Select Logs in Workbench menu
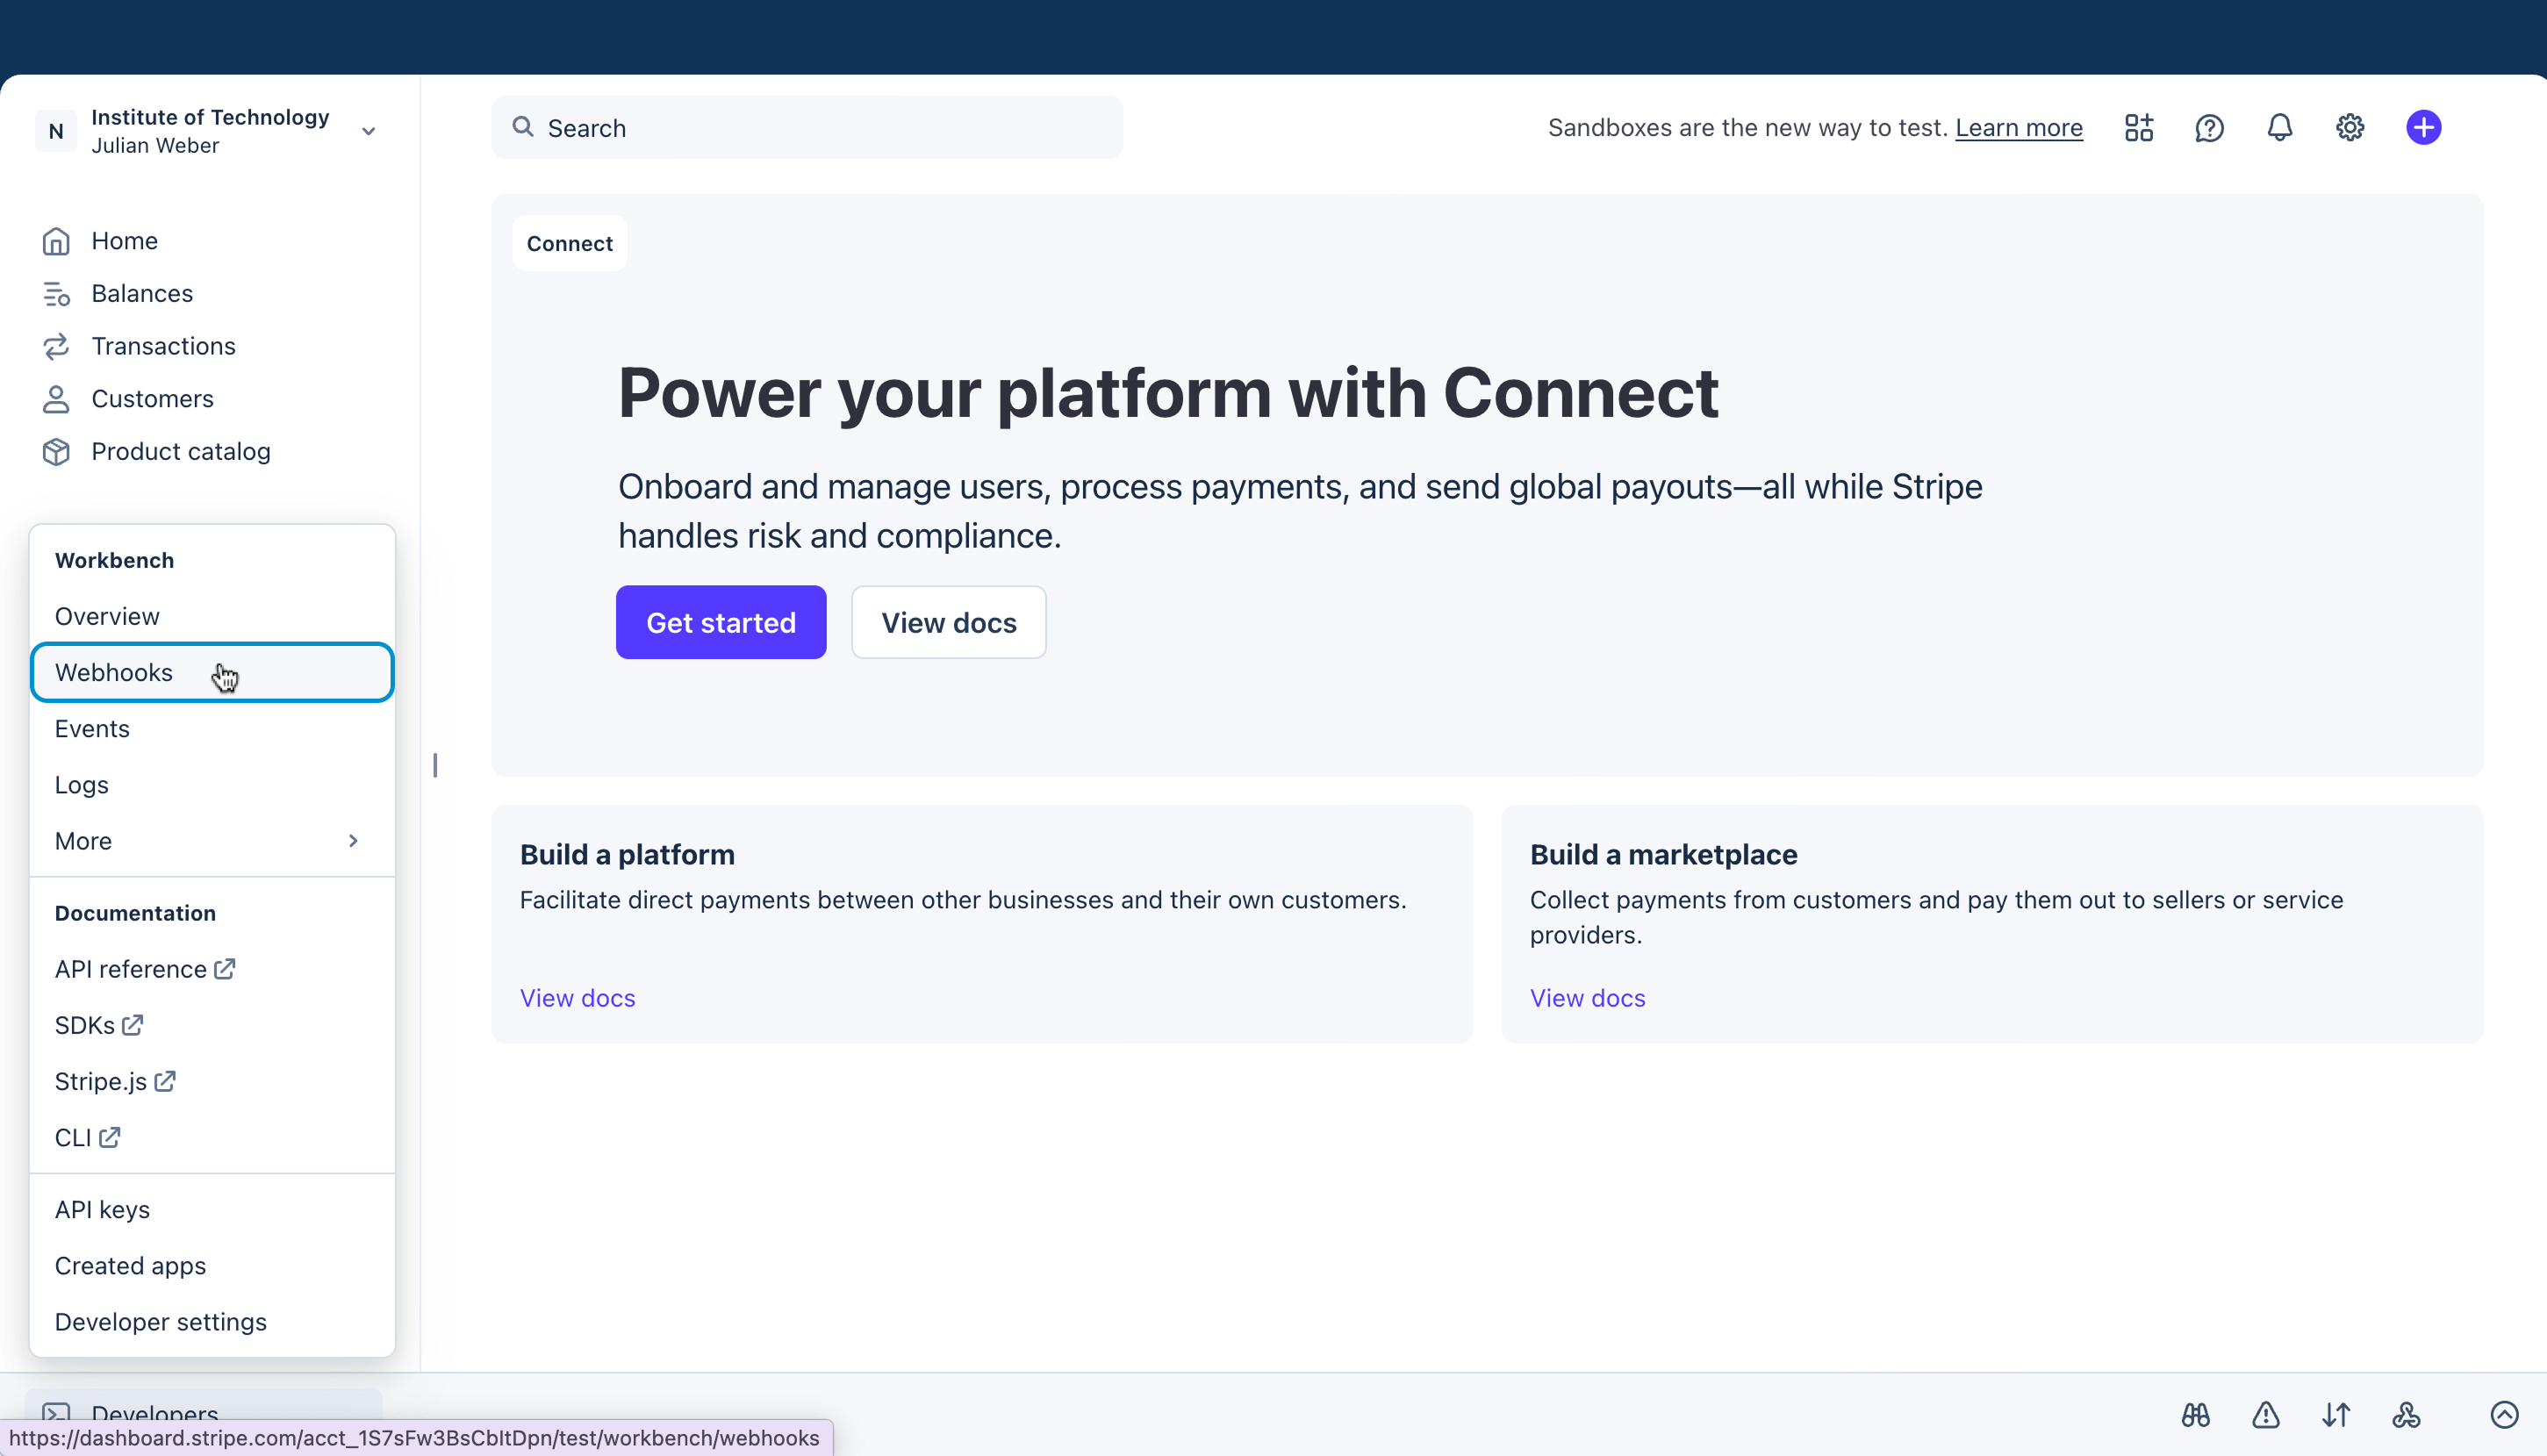Image resolution: width=2547 pixels, height=1456 pixels. pyautogui.click(x=212, y=784)
